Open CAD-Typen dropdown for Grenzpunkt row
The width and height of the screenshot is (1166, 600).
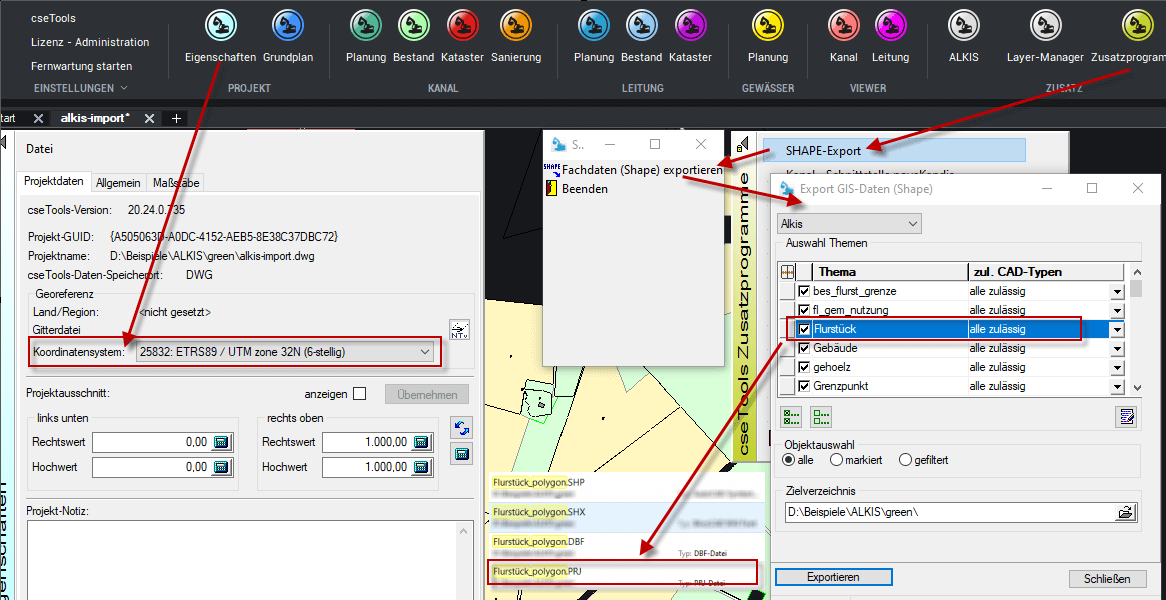1117,387
